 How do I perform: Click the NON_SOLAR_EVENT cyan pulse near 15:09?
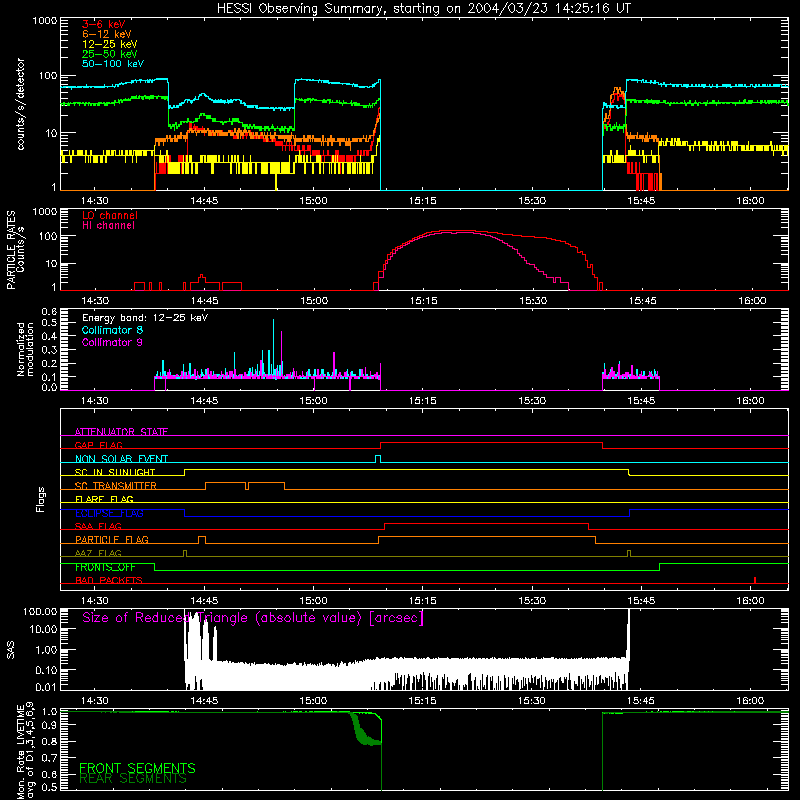tap(378, 459)
